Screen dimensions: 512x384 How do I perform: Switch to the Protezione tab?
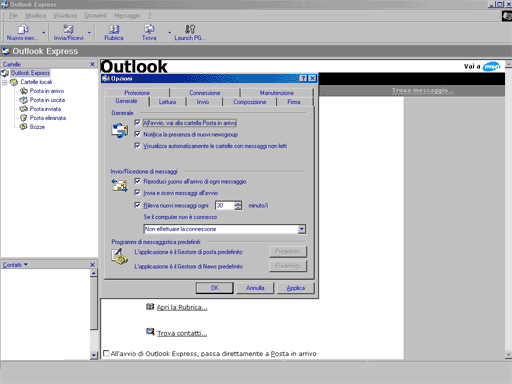point(137,93)
